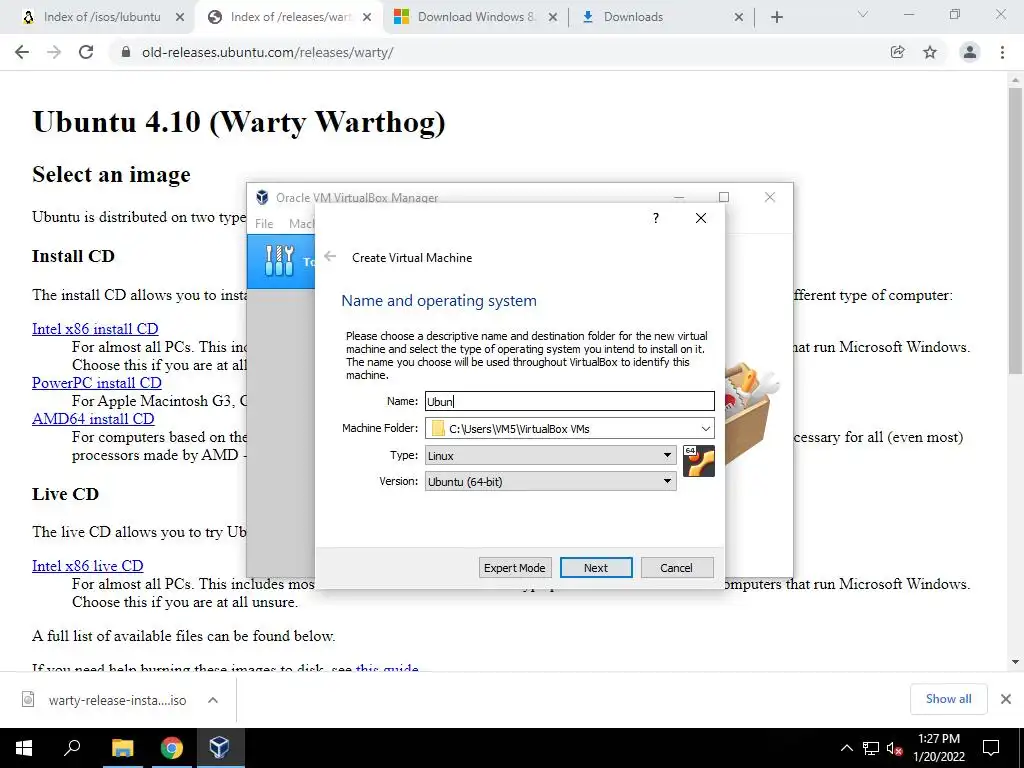
Task: Click the page vertical scrollbar
Action: tap(1015, 231)
